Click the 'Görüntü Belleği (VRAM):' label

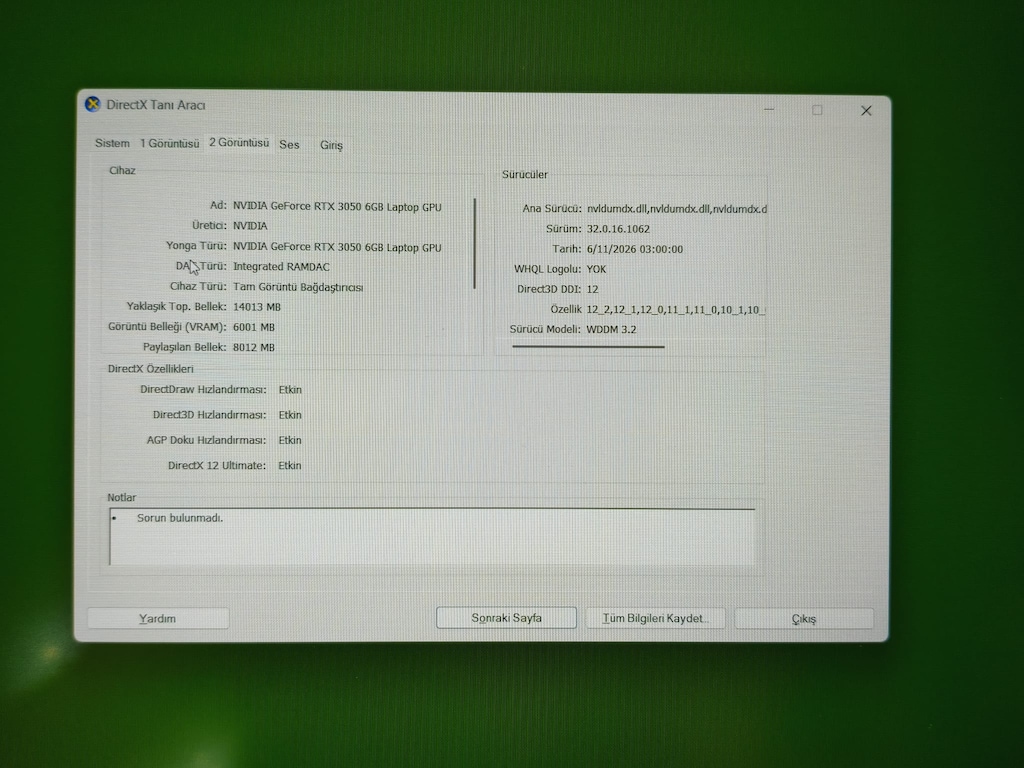tap(167, 327)
